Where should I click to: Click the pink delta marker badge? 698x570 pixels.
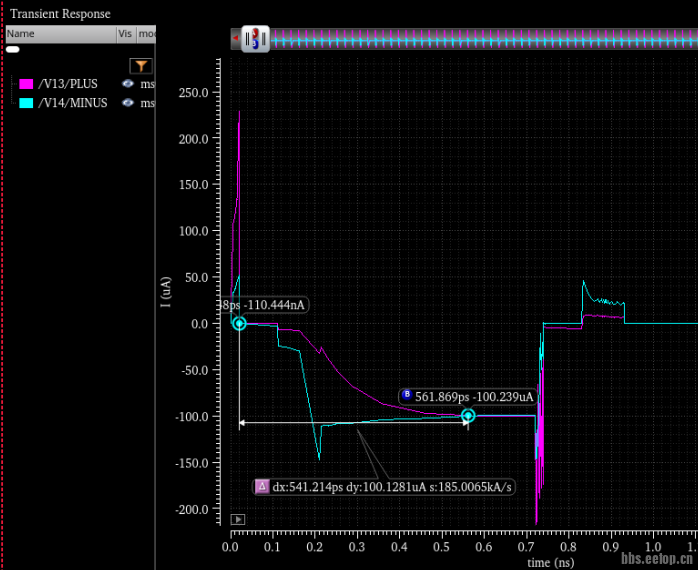(262, 487)
